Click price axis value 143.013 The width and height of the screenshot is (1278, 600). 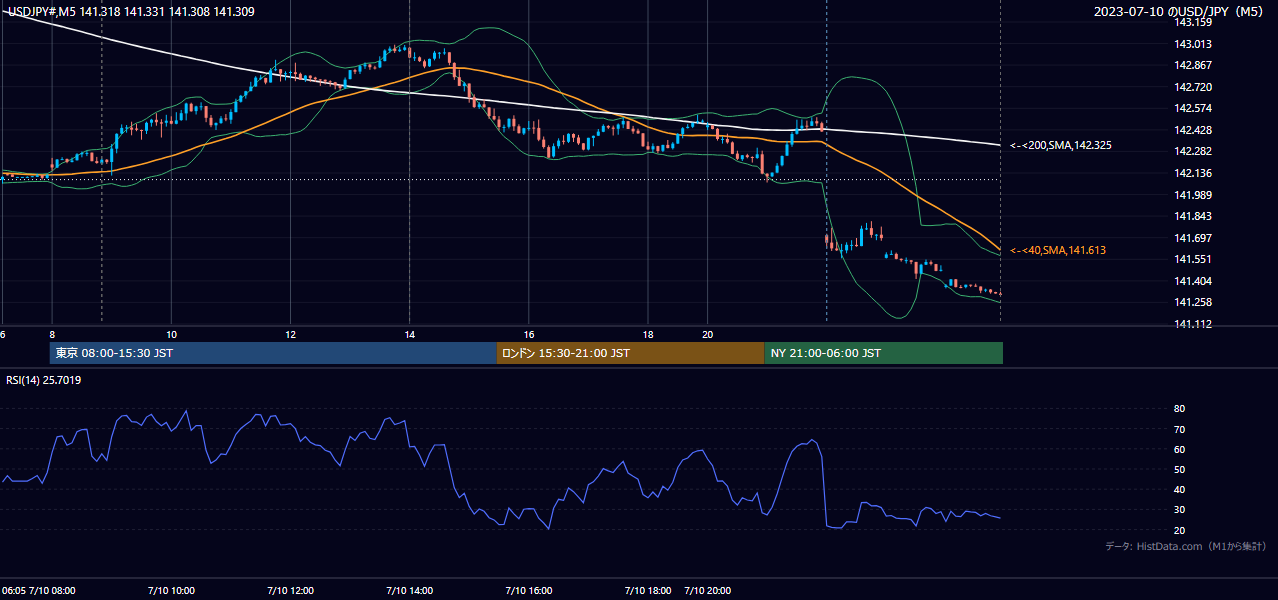[x=1192, y=44]
